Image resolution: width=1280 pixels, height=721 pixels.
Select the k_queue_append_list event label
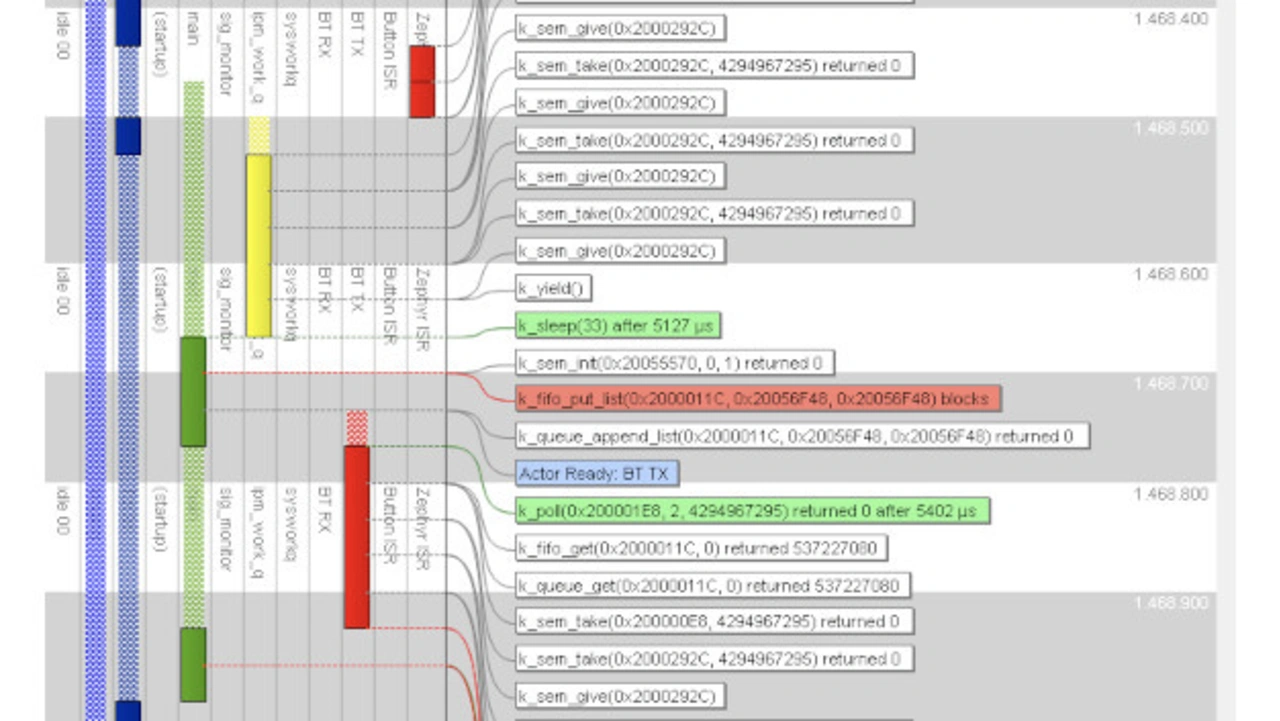point(801,436)
